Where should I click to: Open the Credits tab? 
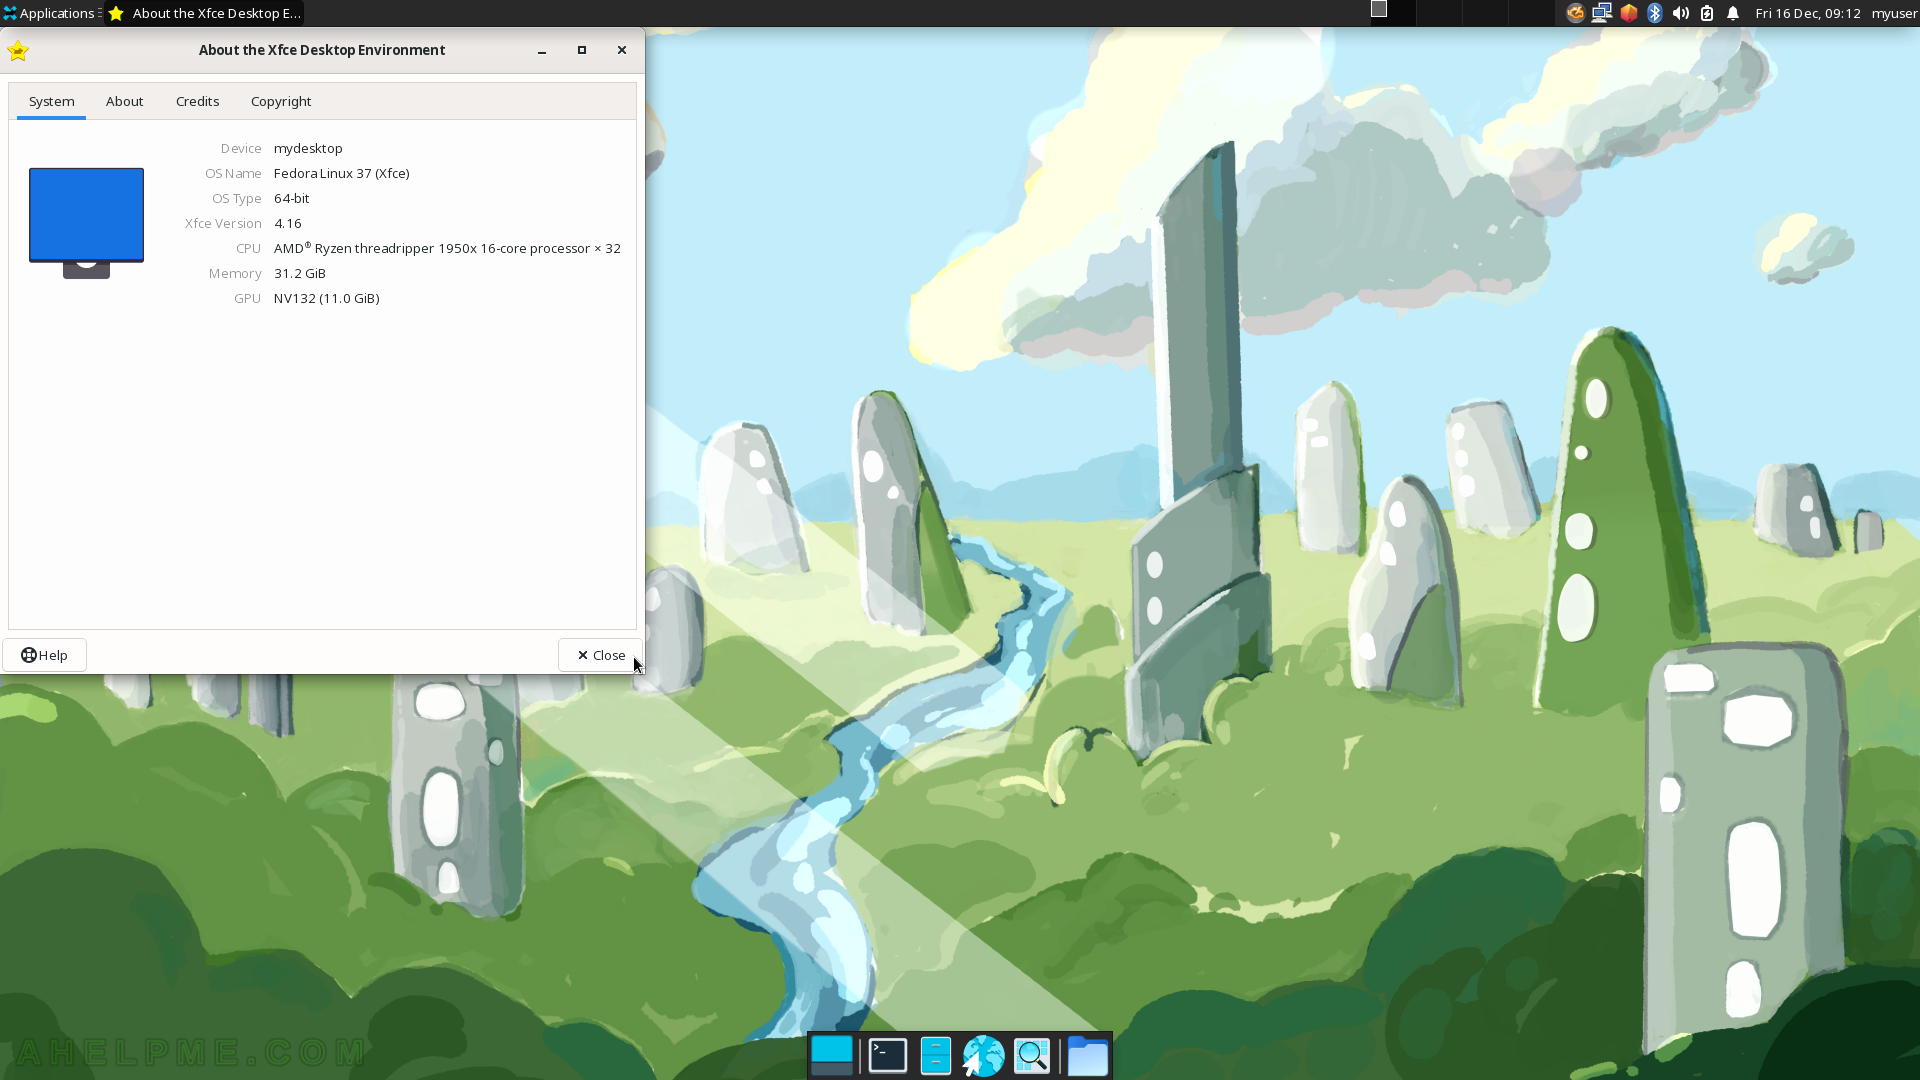pyautogui.click(x=197, y=101)
